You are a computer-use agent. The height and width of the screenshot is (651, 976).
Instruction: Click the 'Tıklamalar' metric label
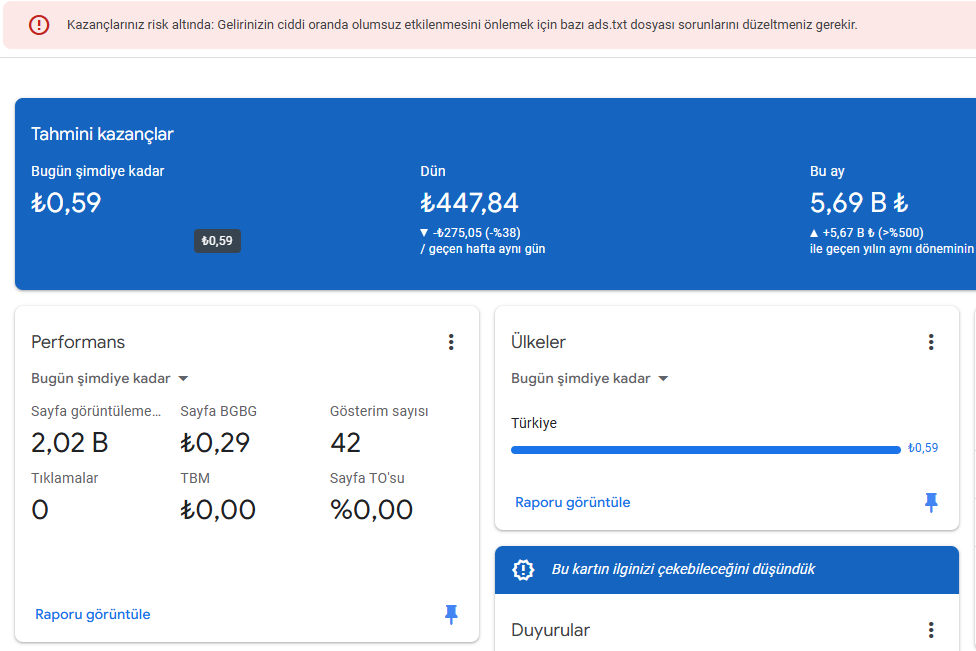pyautogui.click(x=65, y=479)
